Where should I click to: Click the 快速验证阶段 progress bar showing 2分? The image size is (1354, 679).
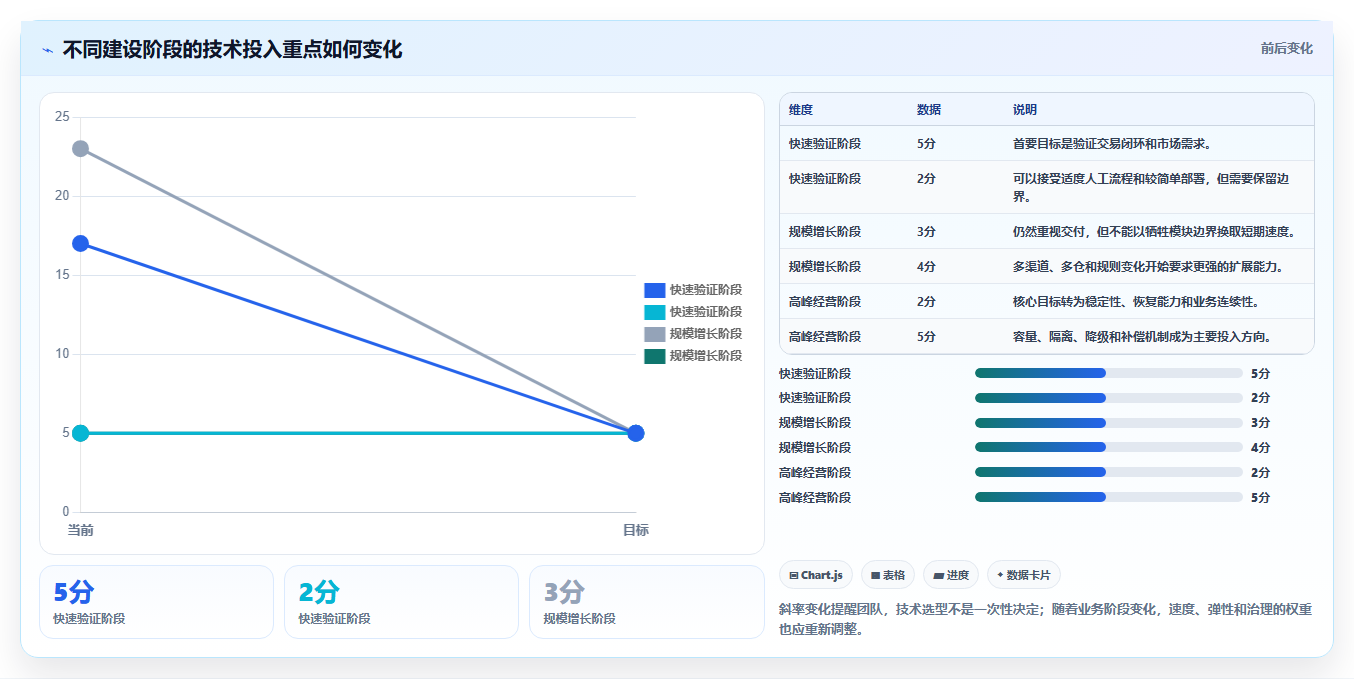point(1108,398)
